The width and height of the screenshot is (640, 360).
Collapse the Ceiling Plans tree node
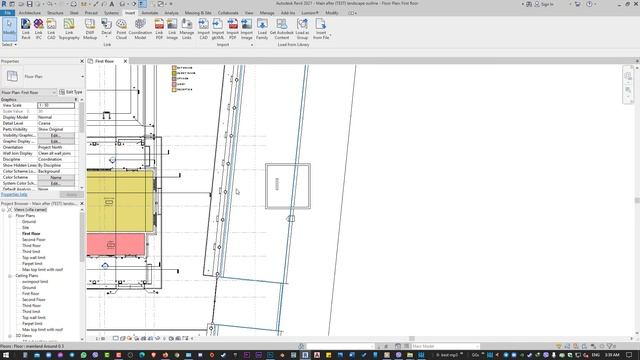[x=10, y=276]
